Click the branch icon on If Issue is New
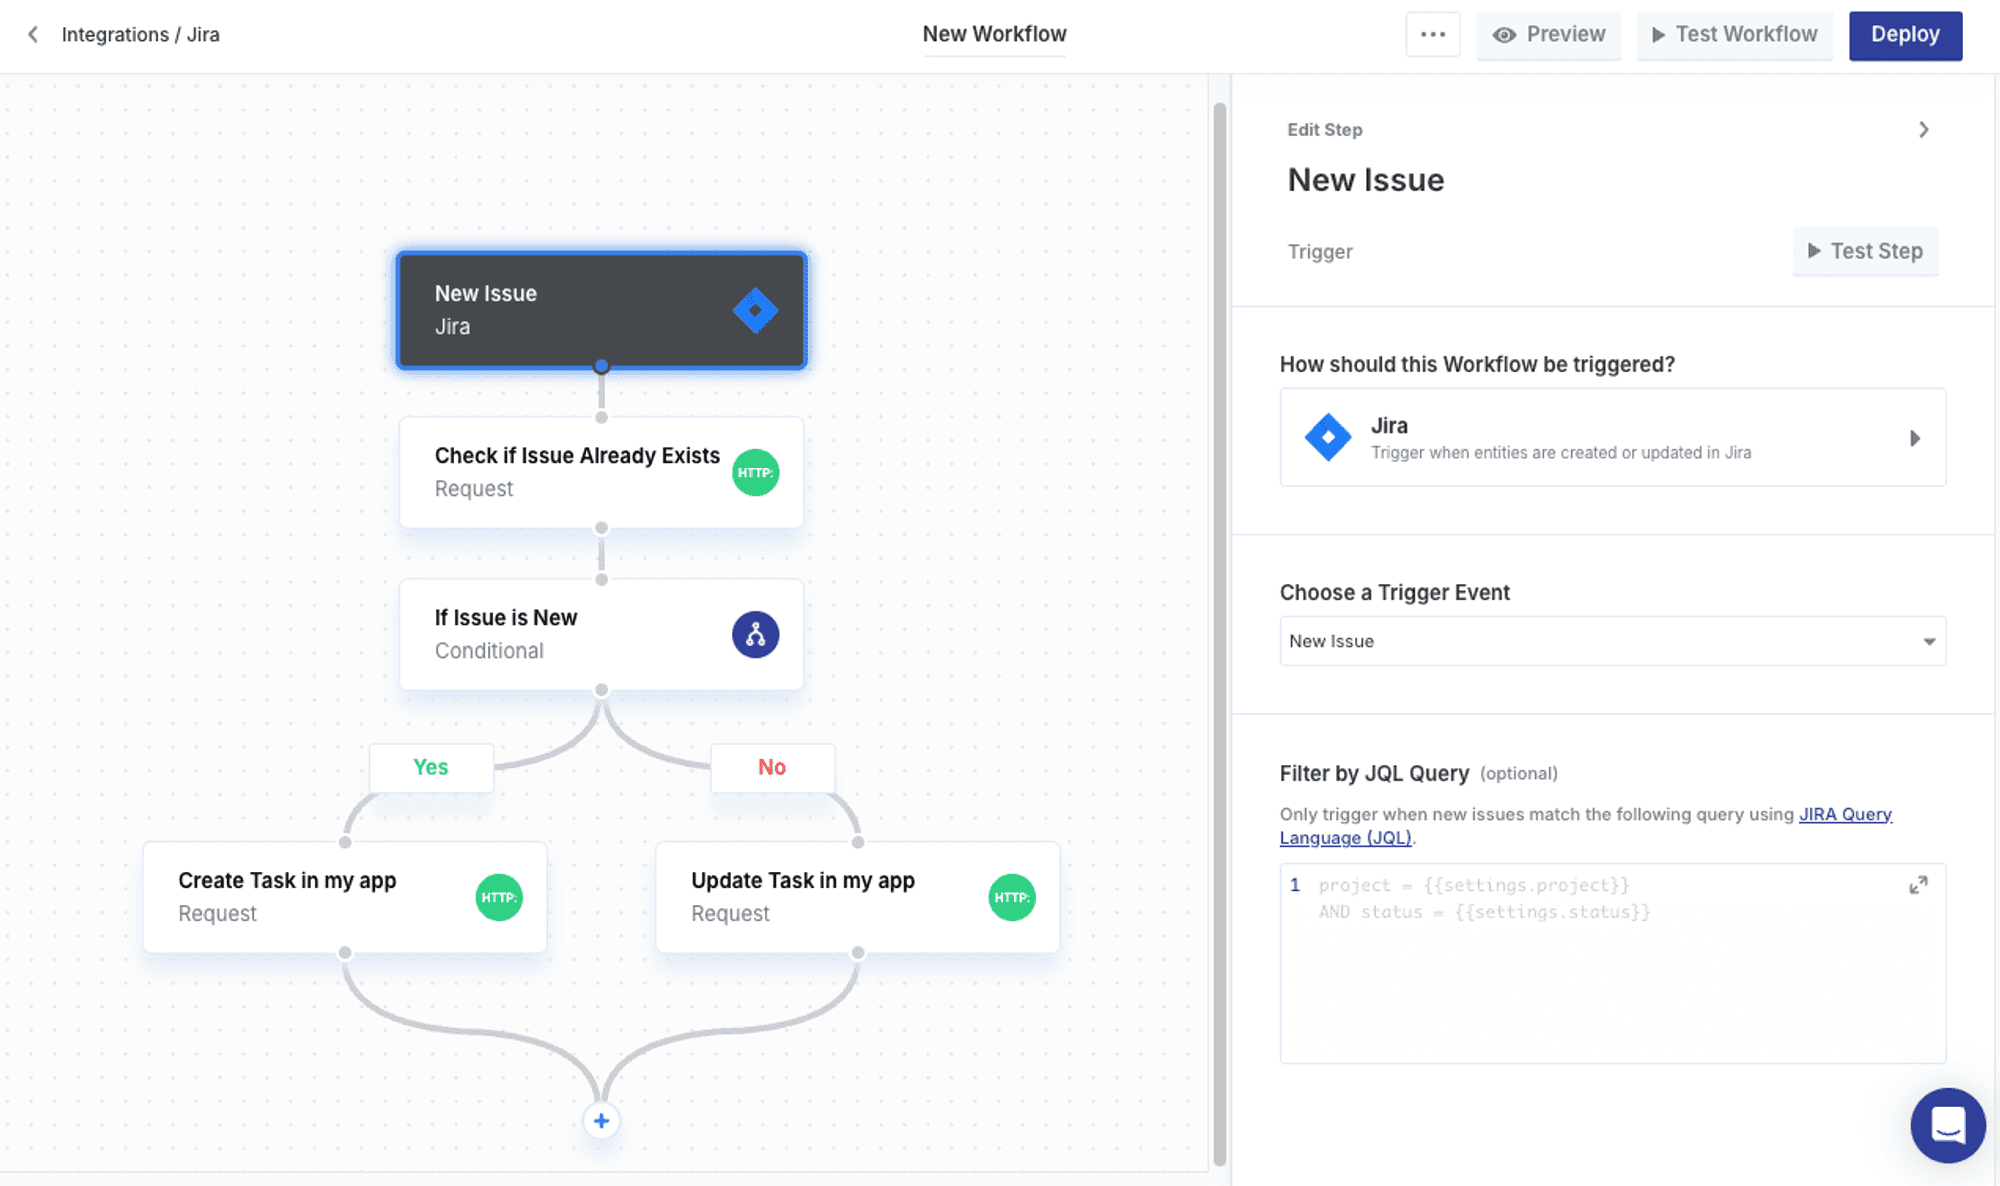 [755, 634]
